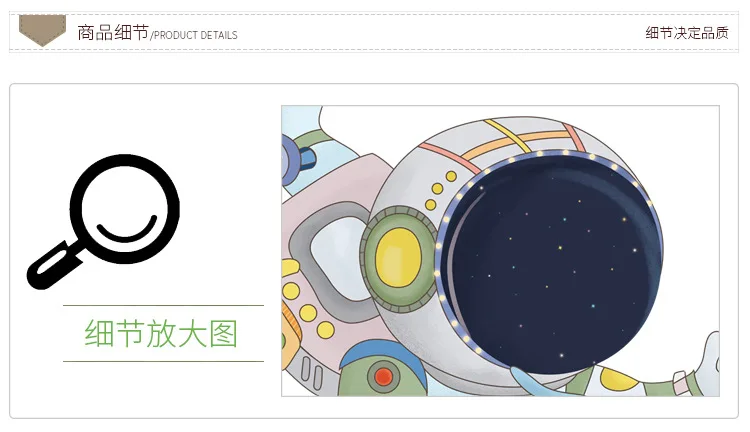Click the 商品细节 heading text
Viewport: 750px width, 432px height.
pos(113,33)
